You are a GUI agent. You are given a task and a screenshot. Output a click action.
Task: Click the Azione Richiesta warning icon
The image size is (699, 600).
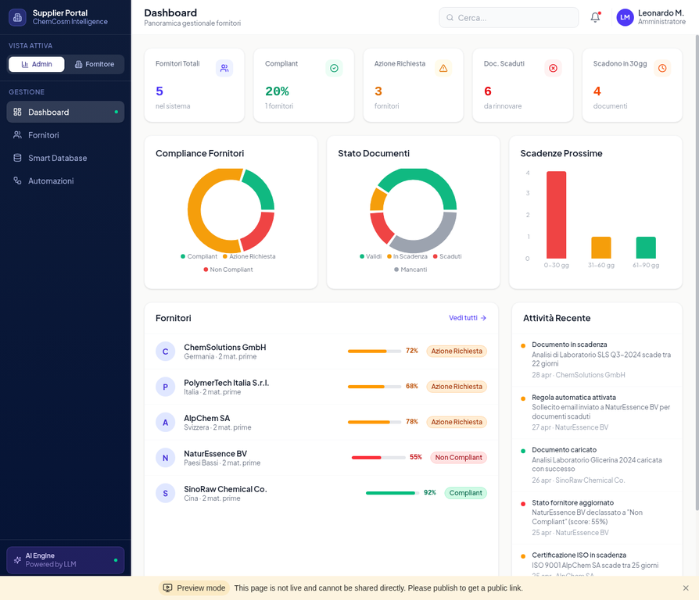click(443, 68)
